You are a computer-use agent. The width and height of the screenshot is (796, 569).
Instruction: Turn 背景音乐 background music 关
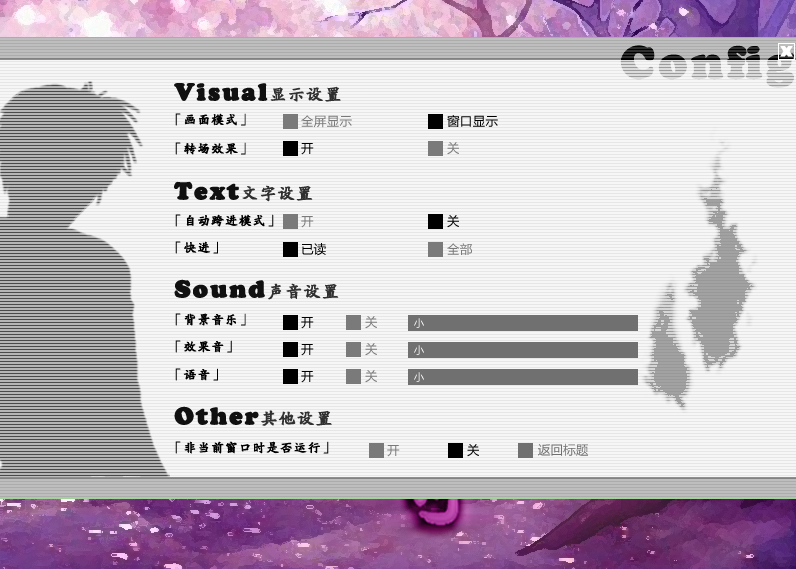click(361, 322)
